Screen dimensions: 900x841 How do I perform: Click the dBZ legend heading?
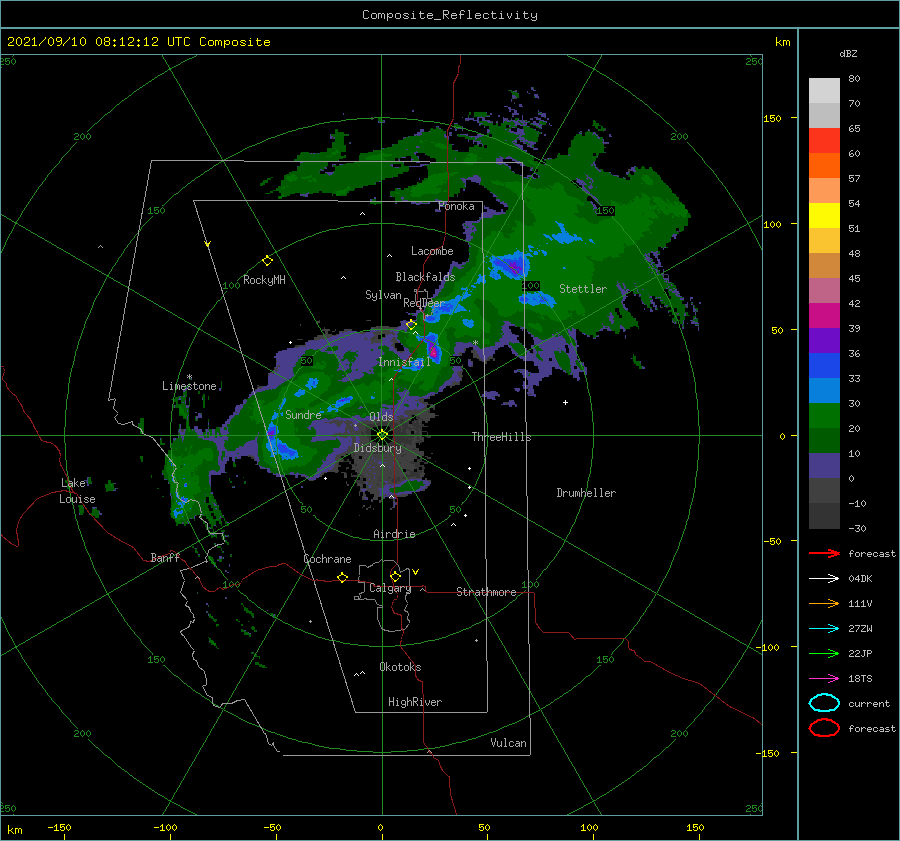click(848, 53)
